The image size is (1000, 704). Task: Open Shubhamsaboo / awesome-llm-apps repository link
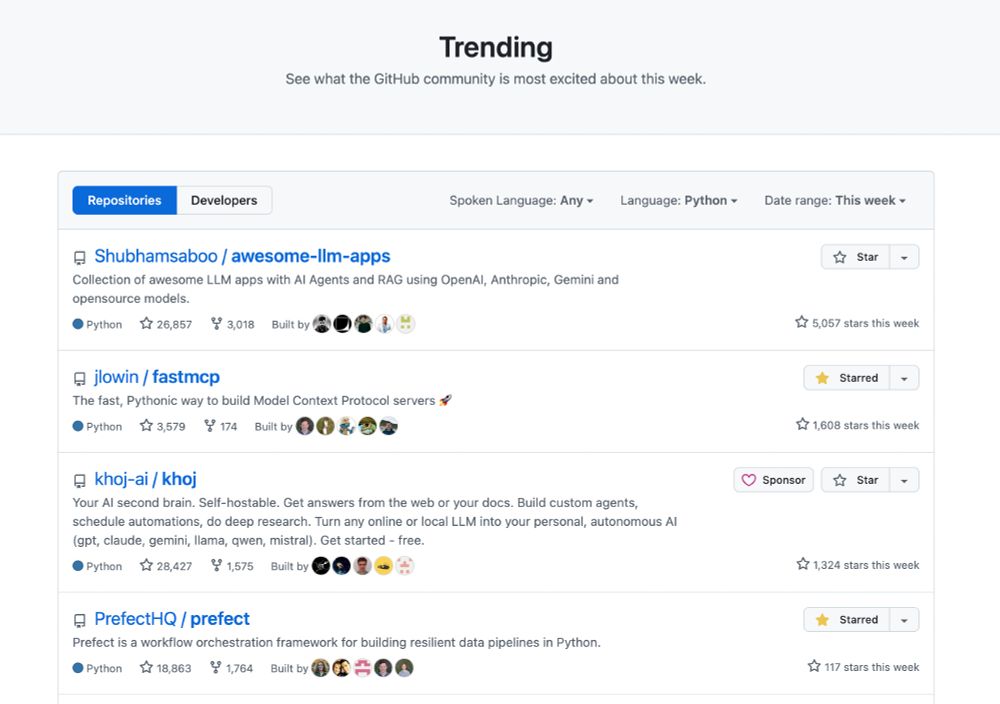click(242, 256)
